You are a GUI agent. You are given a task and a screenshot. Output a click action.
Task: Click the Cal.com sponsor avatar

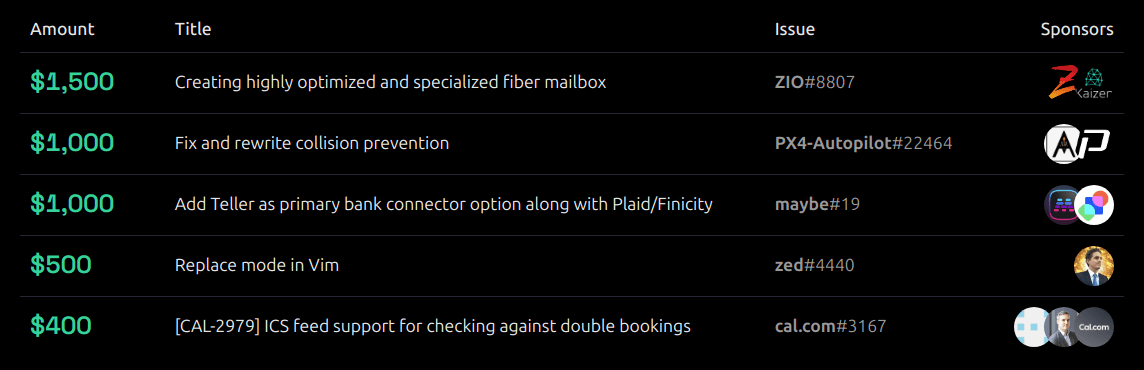pos(1094,327)
